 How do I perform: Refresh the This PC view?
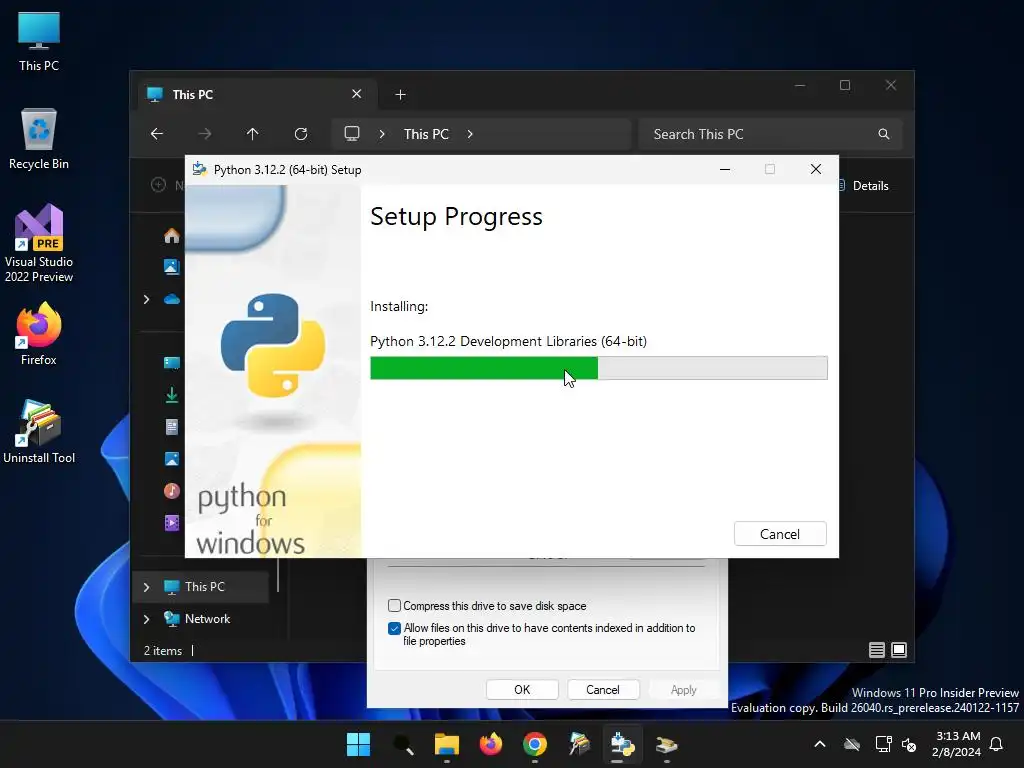click(x=301, y=134)
